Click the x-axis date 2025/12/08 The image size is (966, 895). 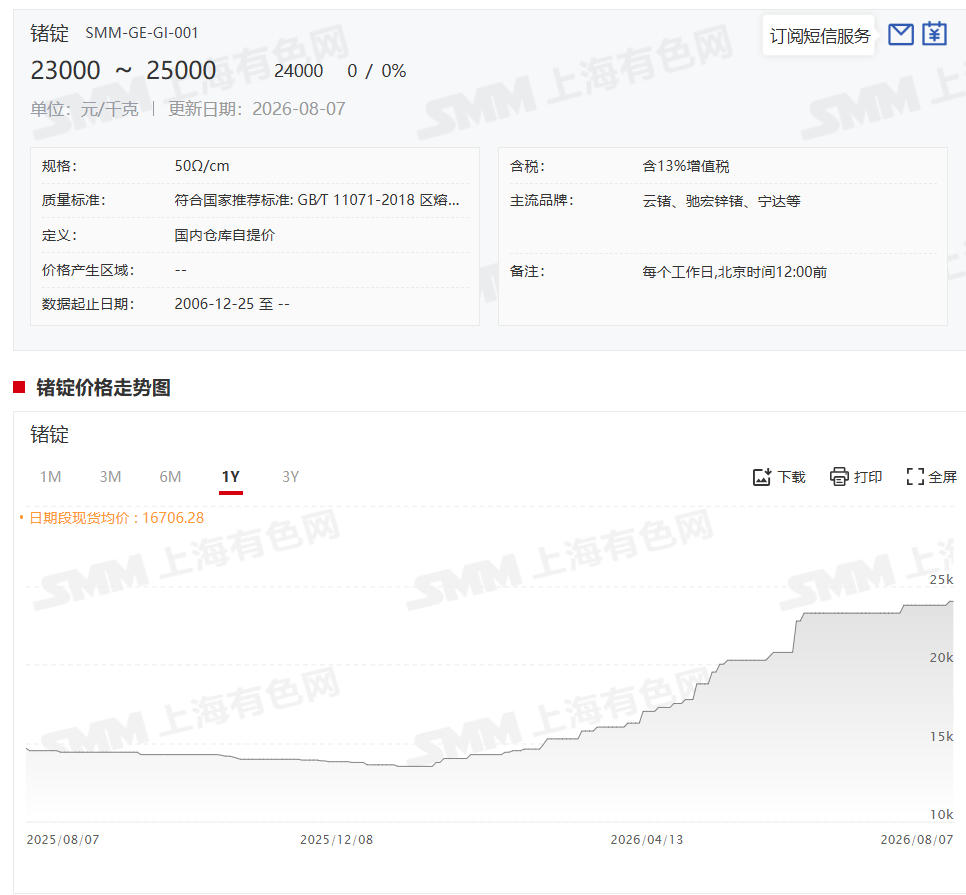336,840
